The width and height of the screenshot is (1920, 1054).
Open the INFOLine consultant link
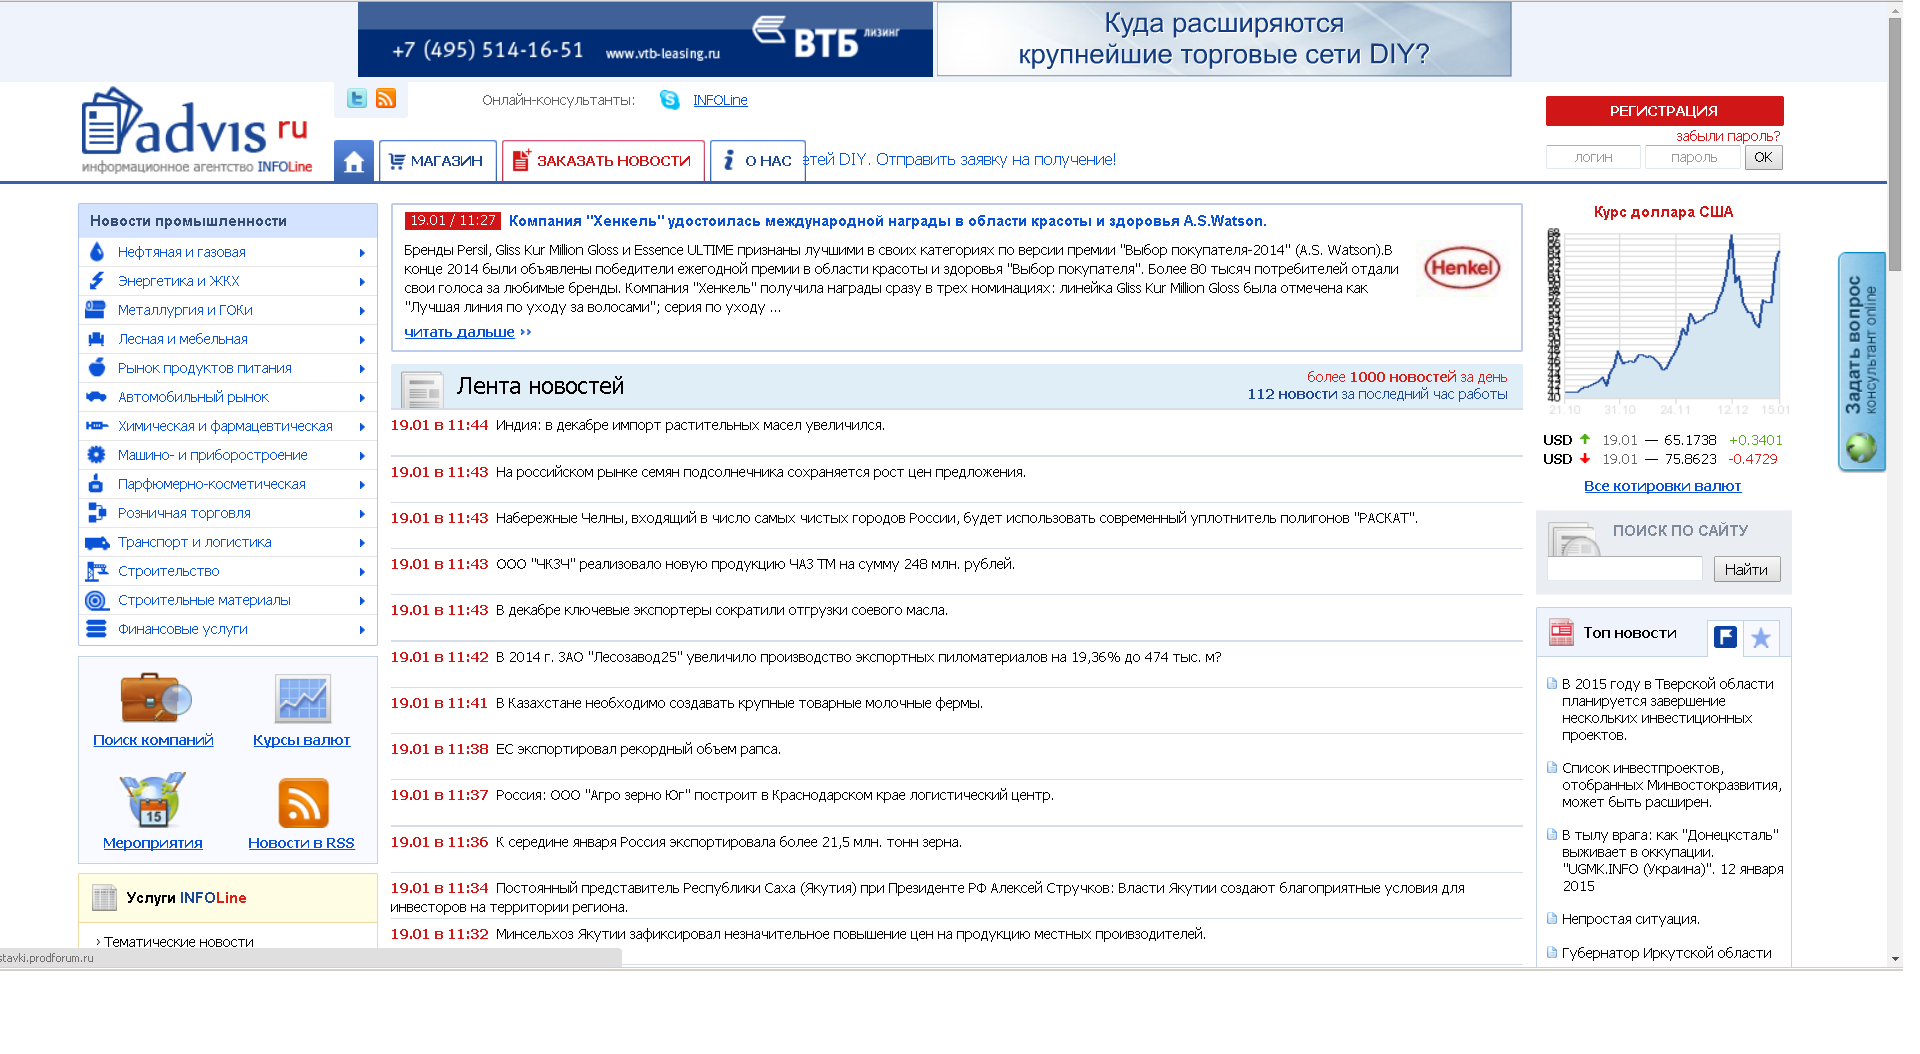click(x=720, y=100)
